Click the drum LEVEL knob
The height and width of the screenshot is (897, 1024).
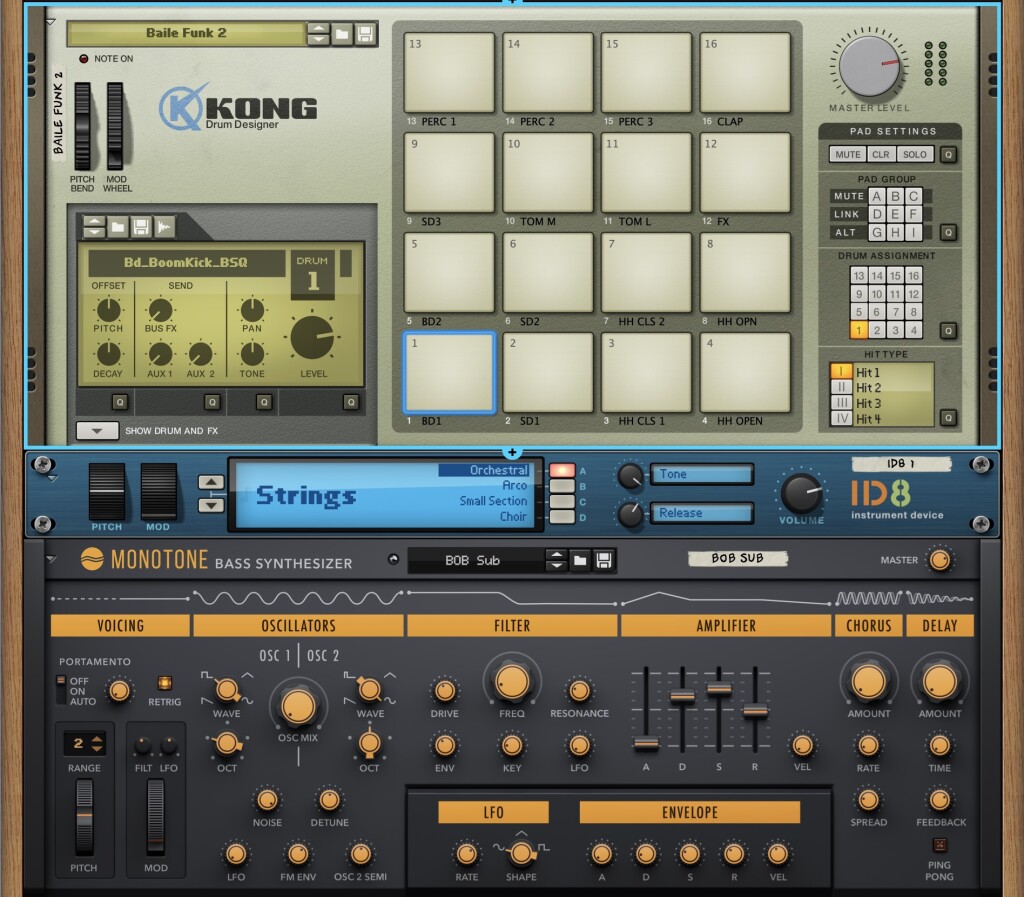click(x=312, y=338)
